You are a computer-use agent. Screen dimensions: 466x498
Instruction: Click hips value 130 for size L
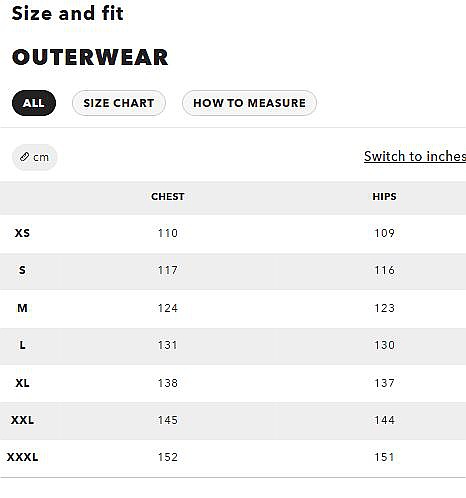[384, 345]
